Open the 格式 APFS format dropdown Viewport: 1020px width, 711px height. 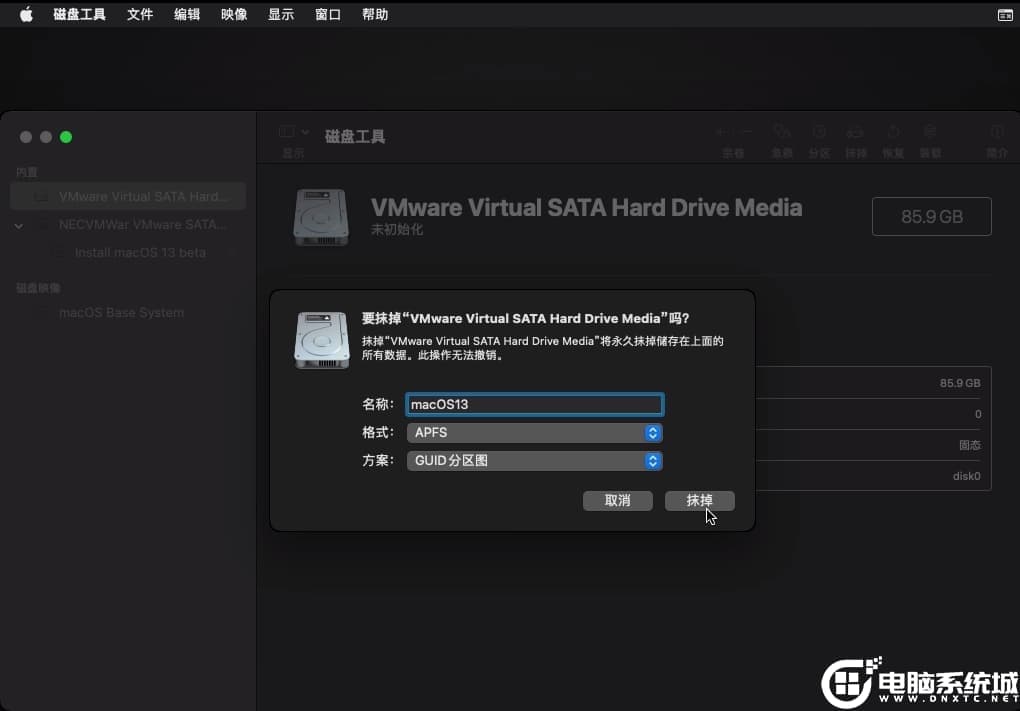(534, 433)
